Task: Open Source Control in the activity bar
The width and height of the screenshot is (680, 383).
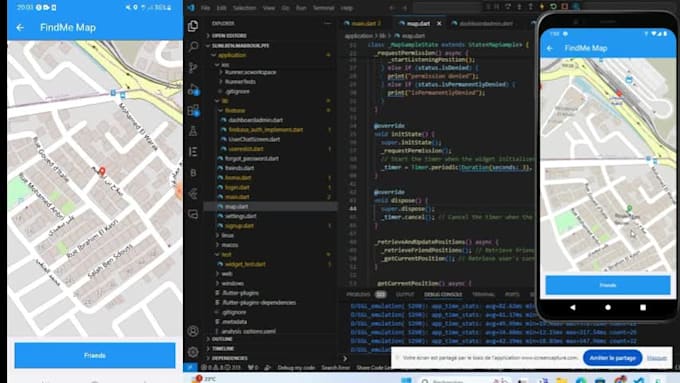Action: (193, 68)
